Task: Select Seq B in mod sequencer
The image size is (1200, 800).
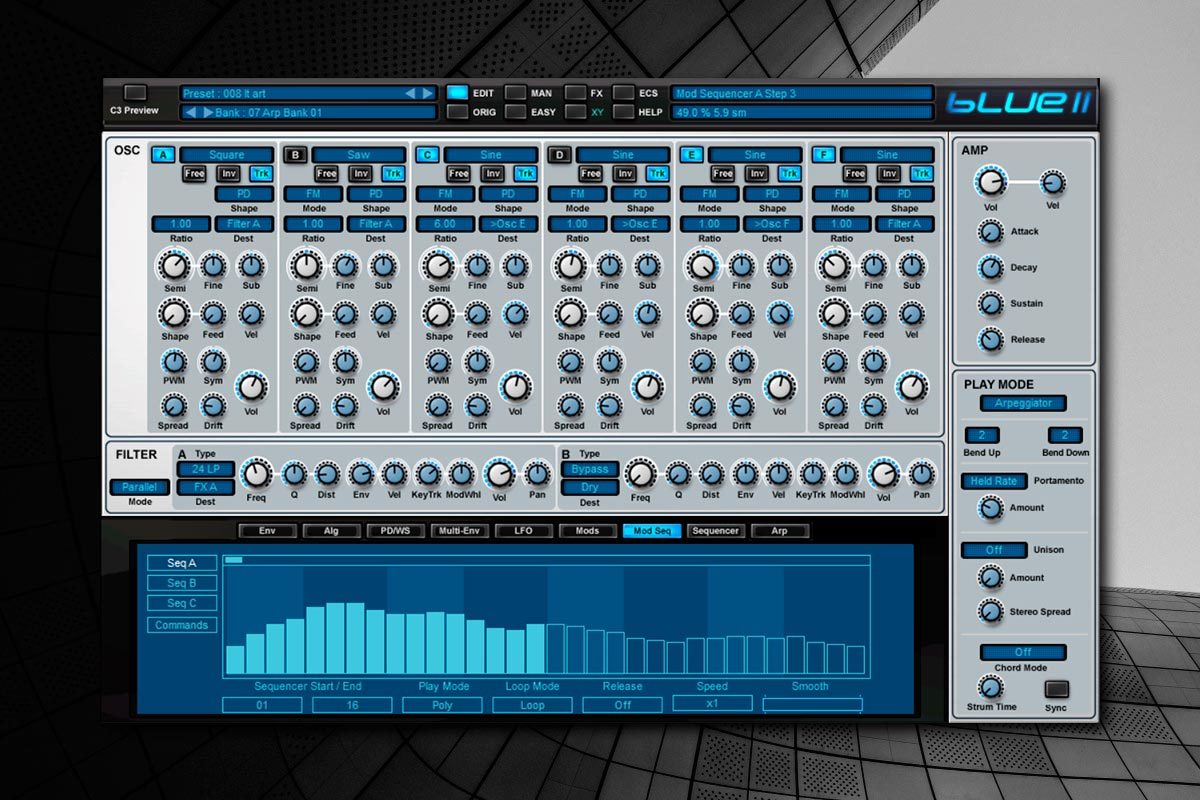Action: click(x=182, y=583)
